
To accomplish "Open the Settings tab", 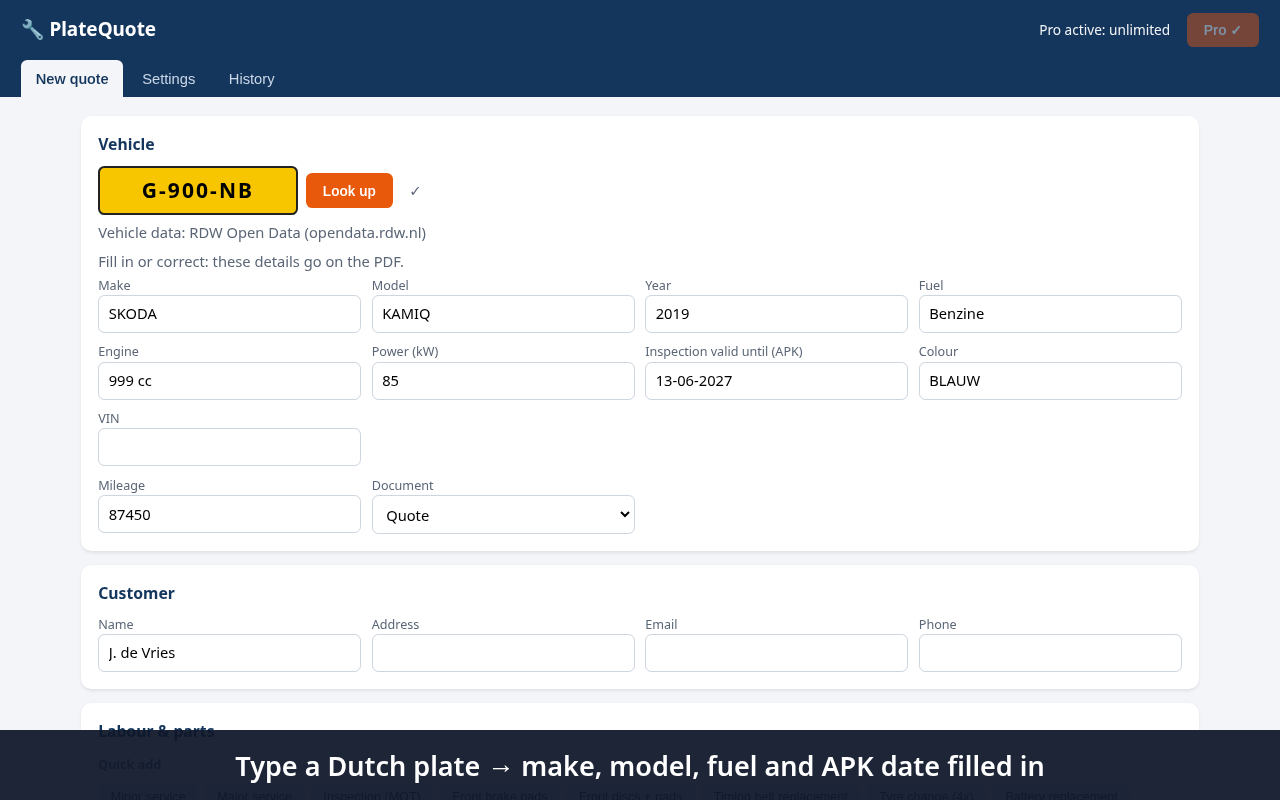I will click(x=169, y=78).
